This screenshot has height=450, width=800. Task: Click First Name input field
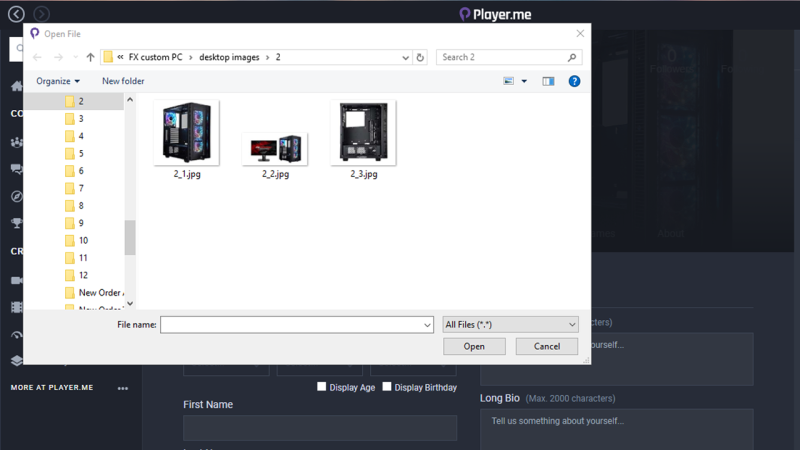[320, 428]
